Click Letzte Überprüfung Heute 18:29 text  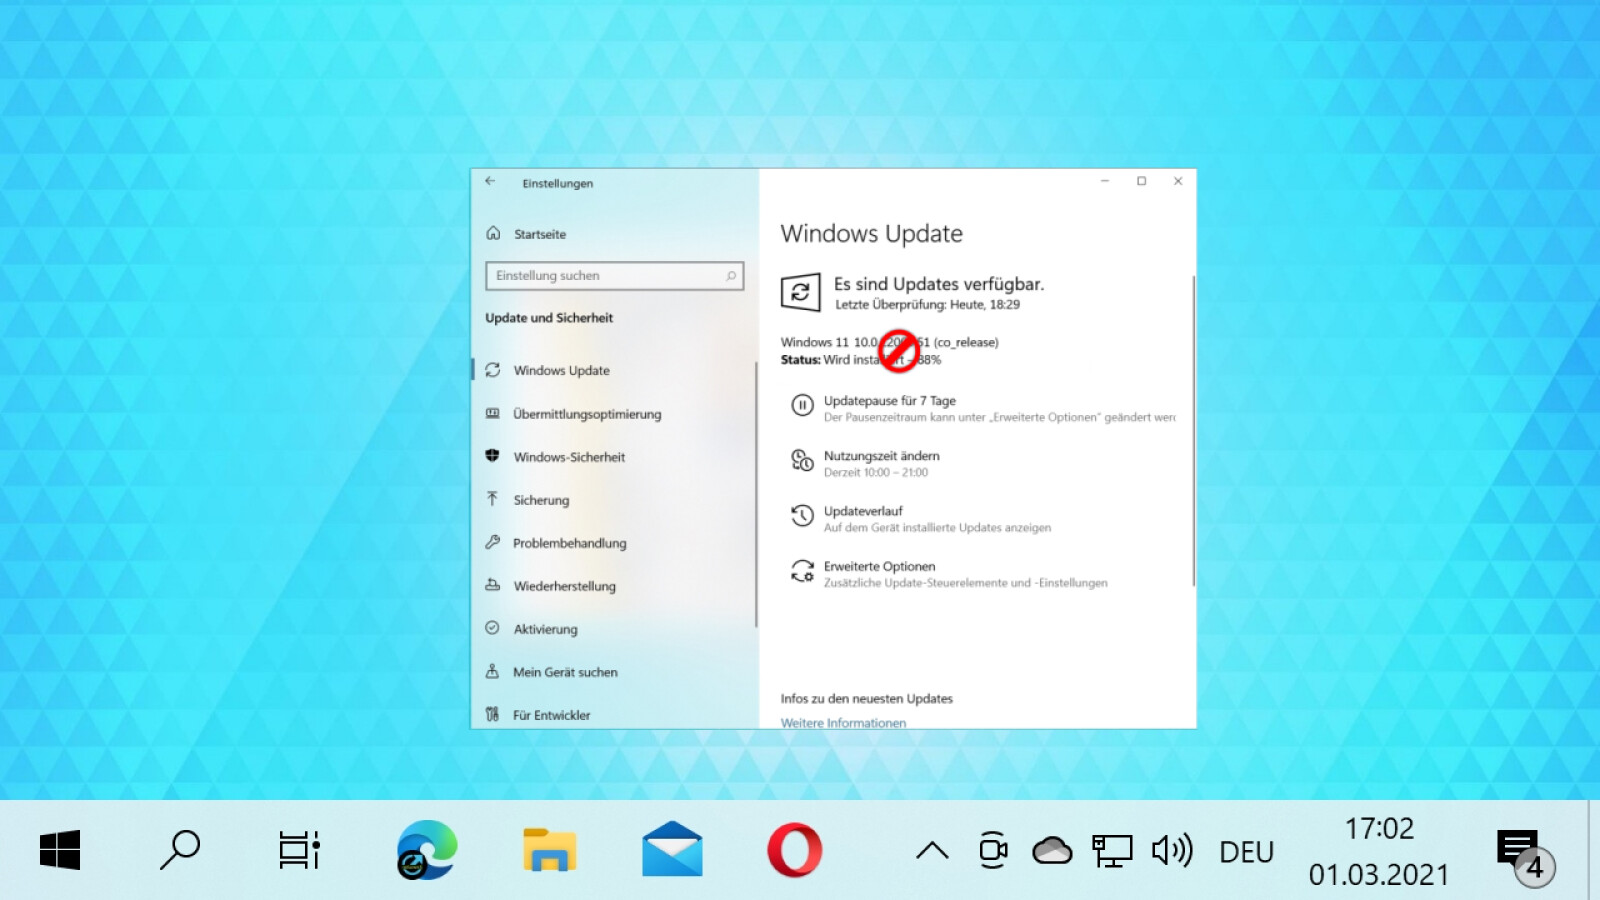(x=927, y=305)
